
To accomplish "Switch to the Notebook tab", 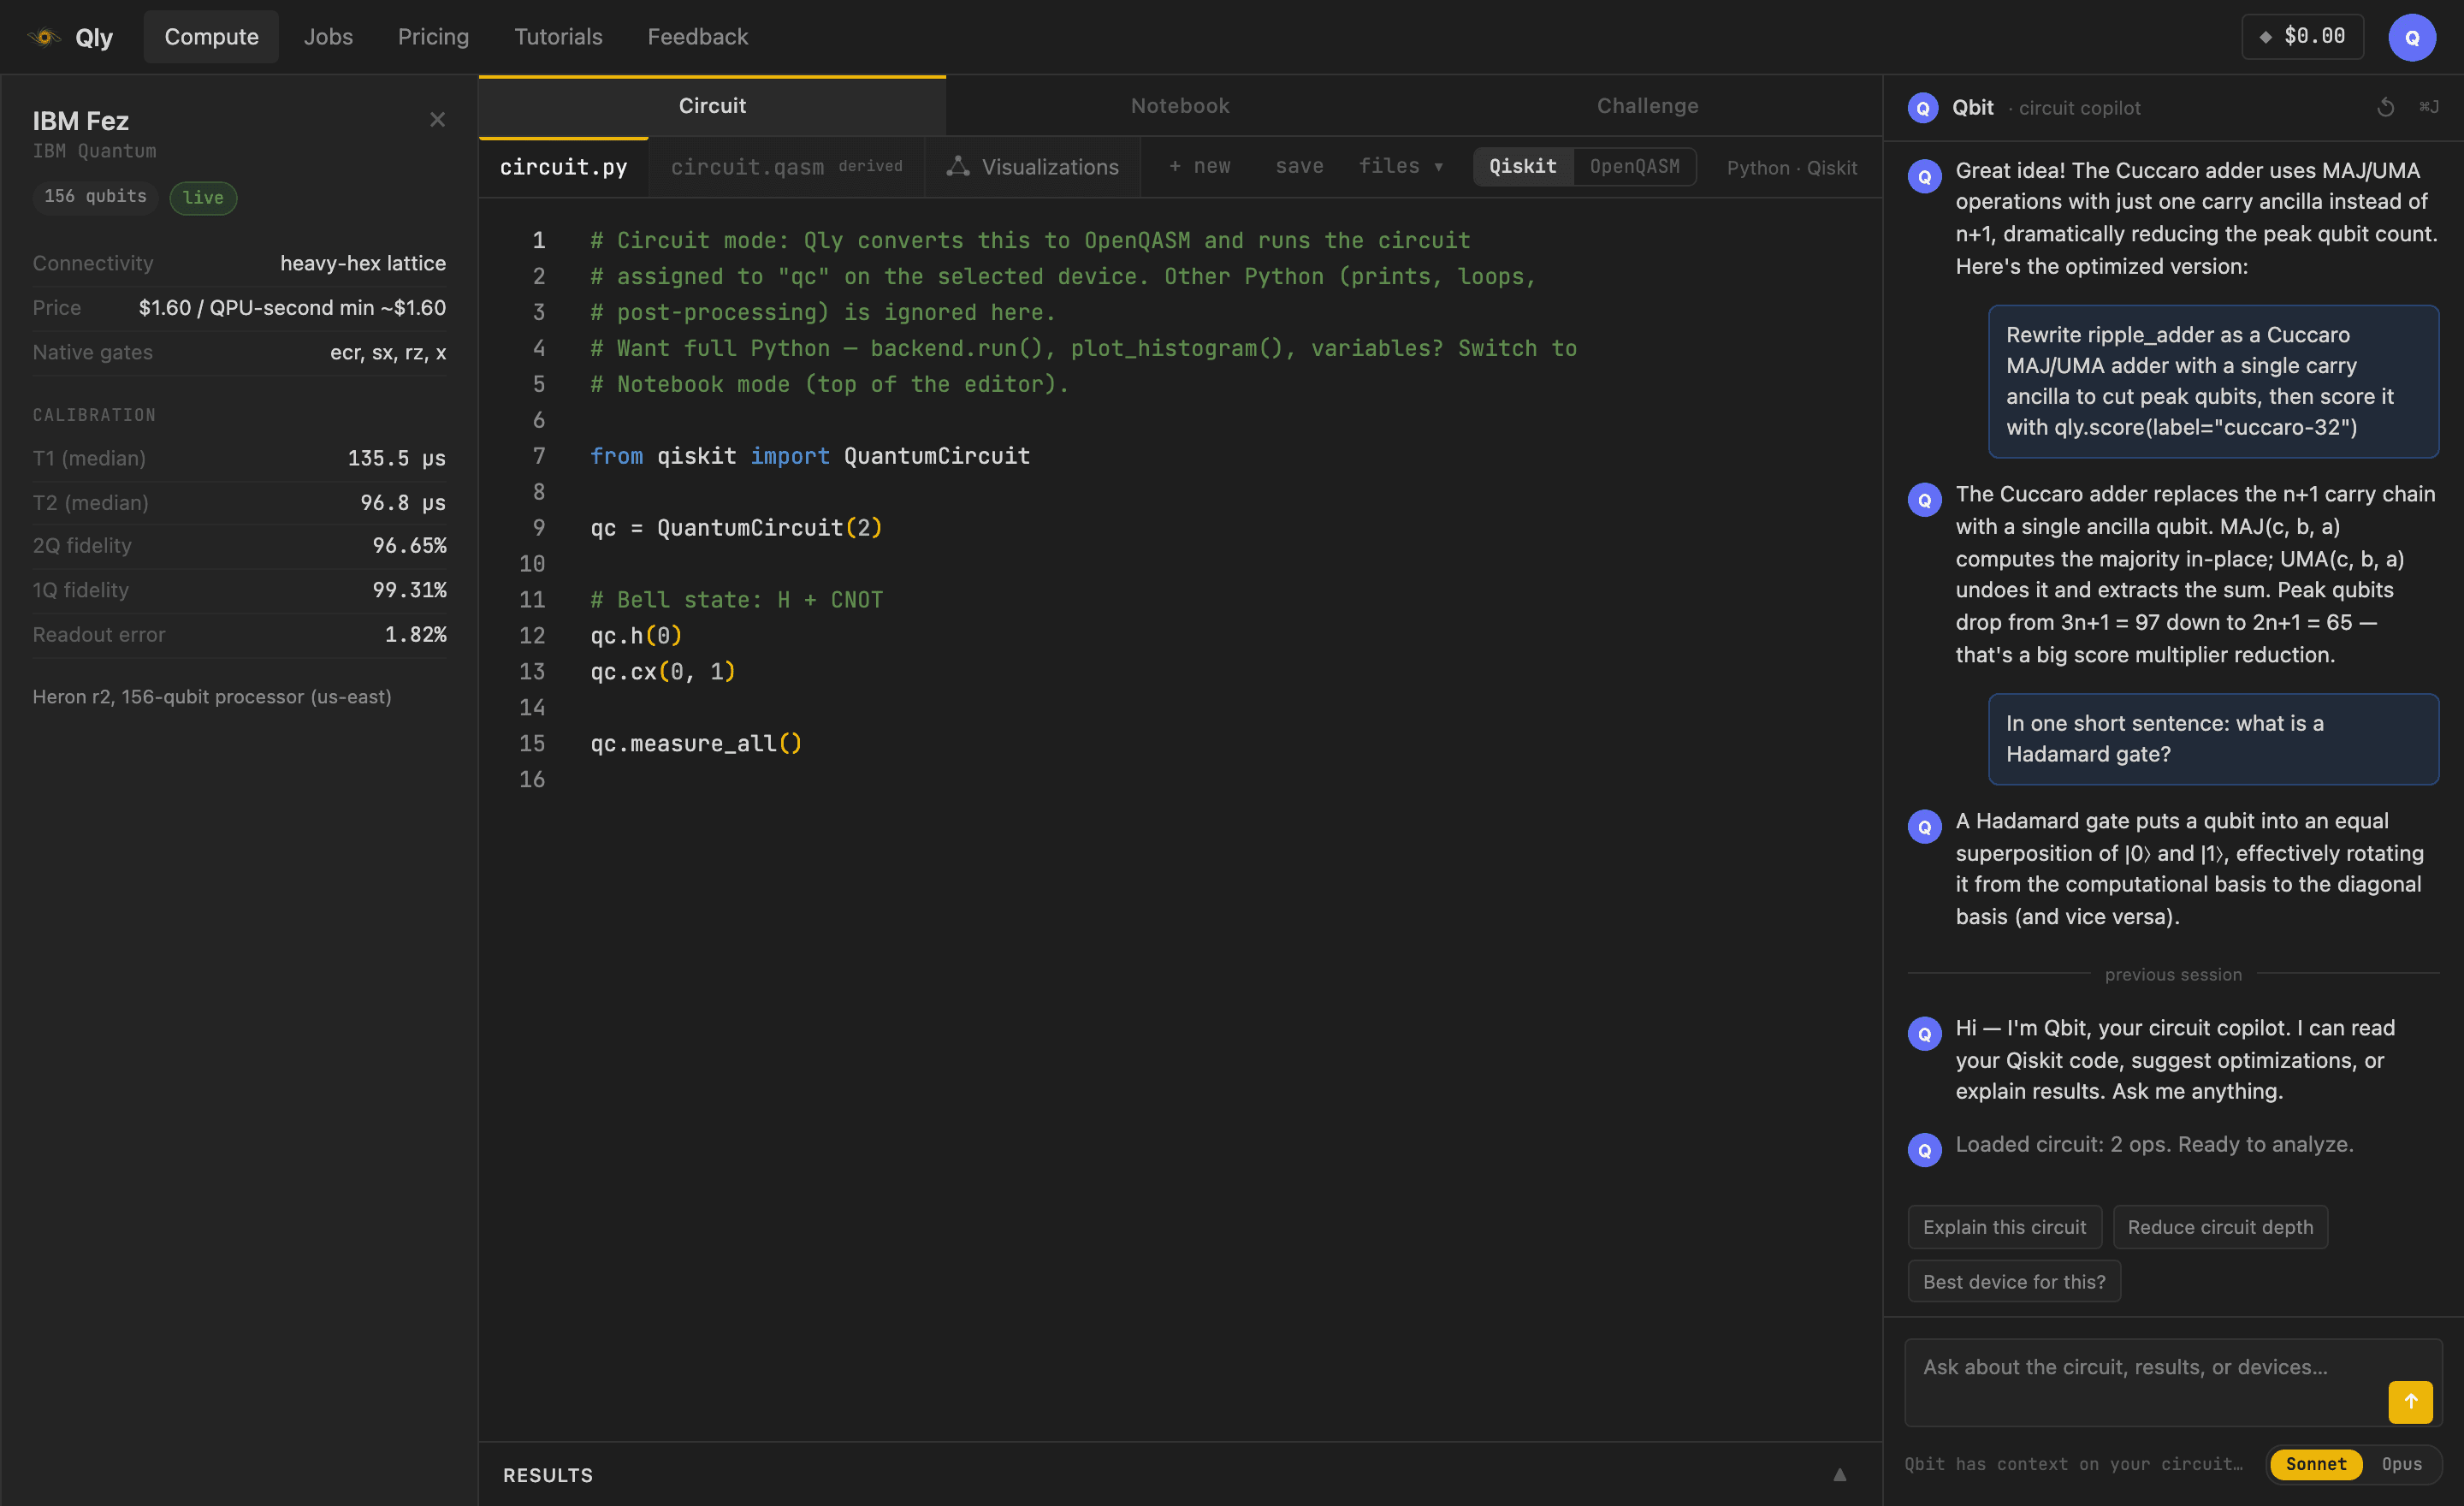I will (1180, 106).
